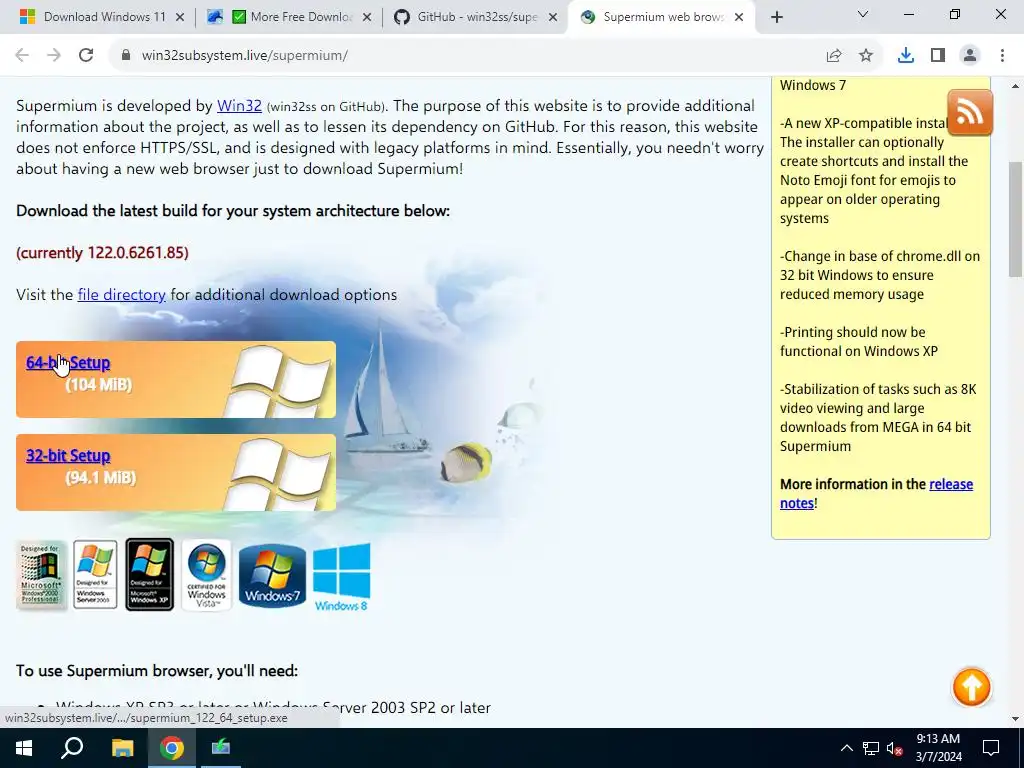Click the Certified for Windows Vista badge

tap(206, 575)
